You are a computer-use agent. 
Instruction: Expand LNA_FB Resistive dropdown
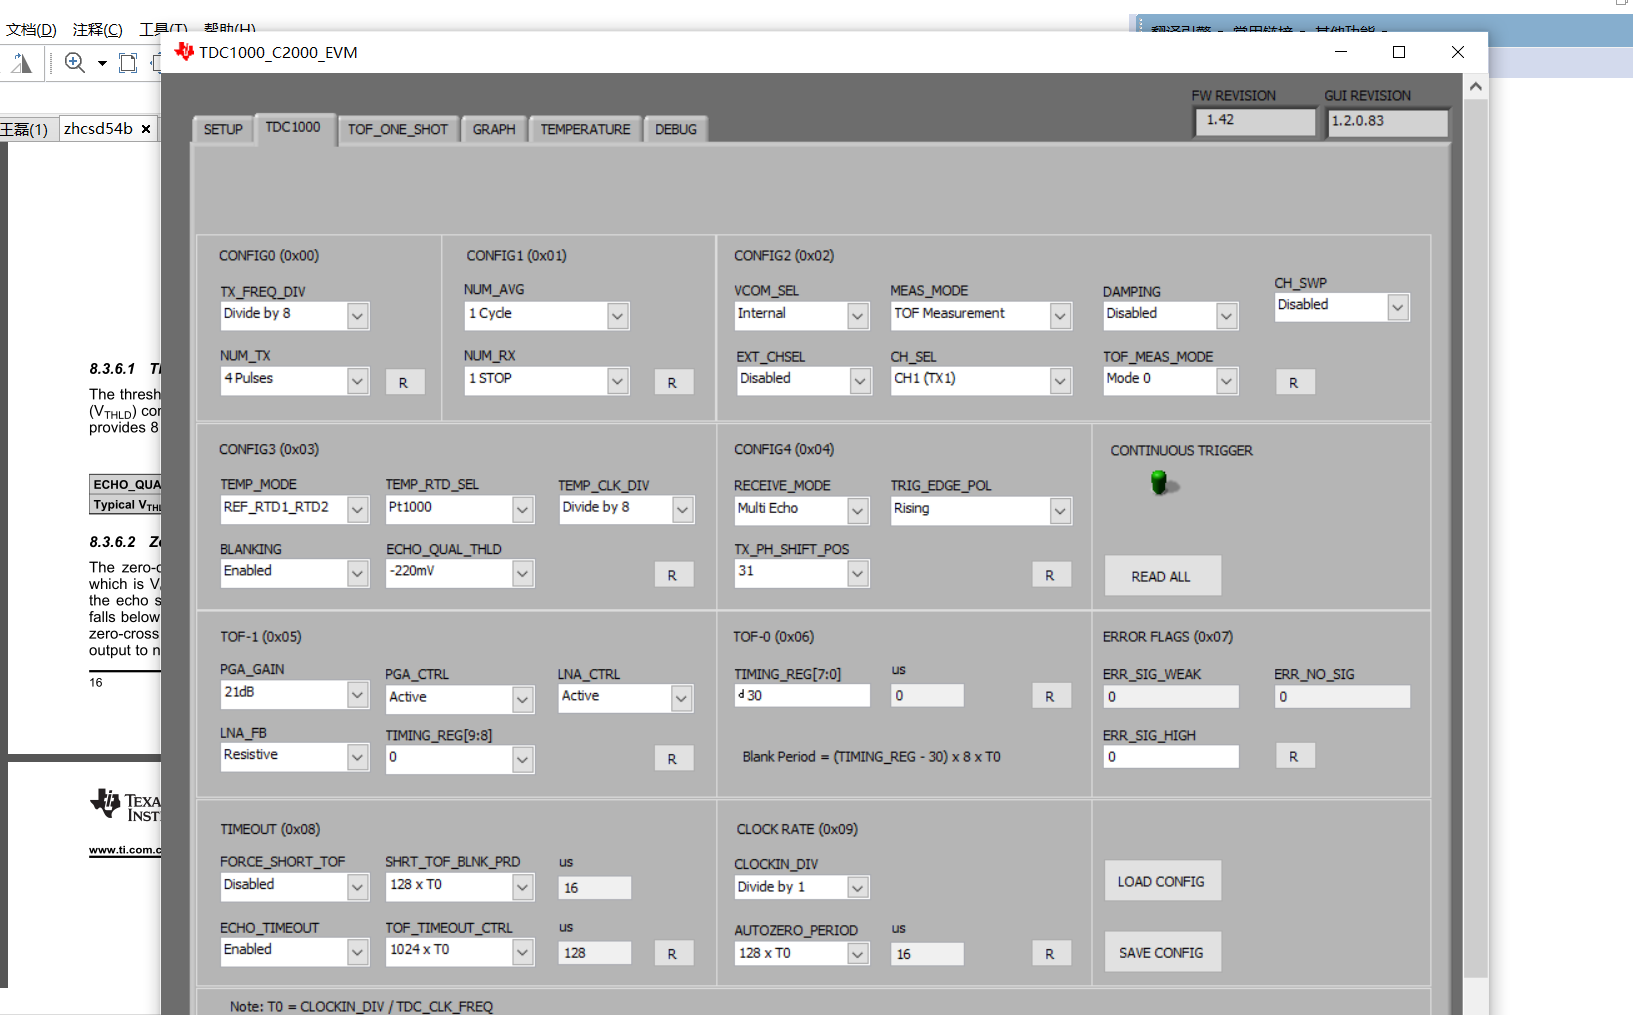pyautogui.click(x=357, y=758)
